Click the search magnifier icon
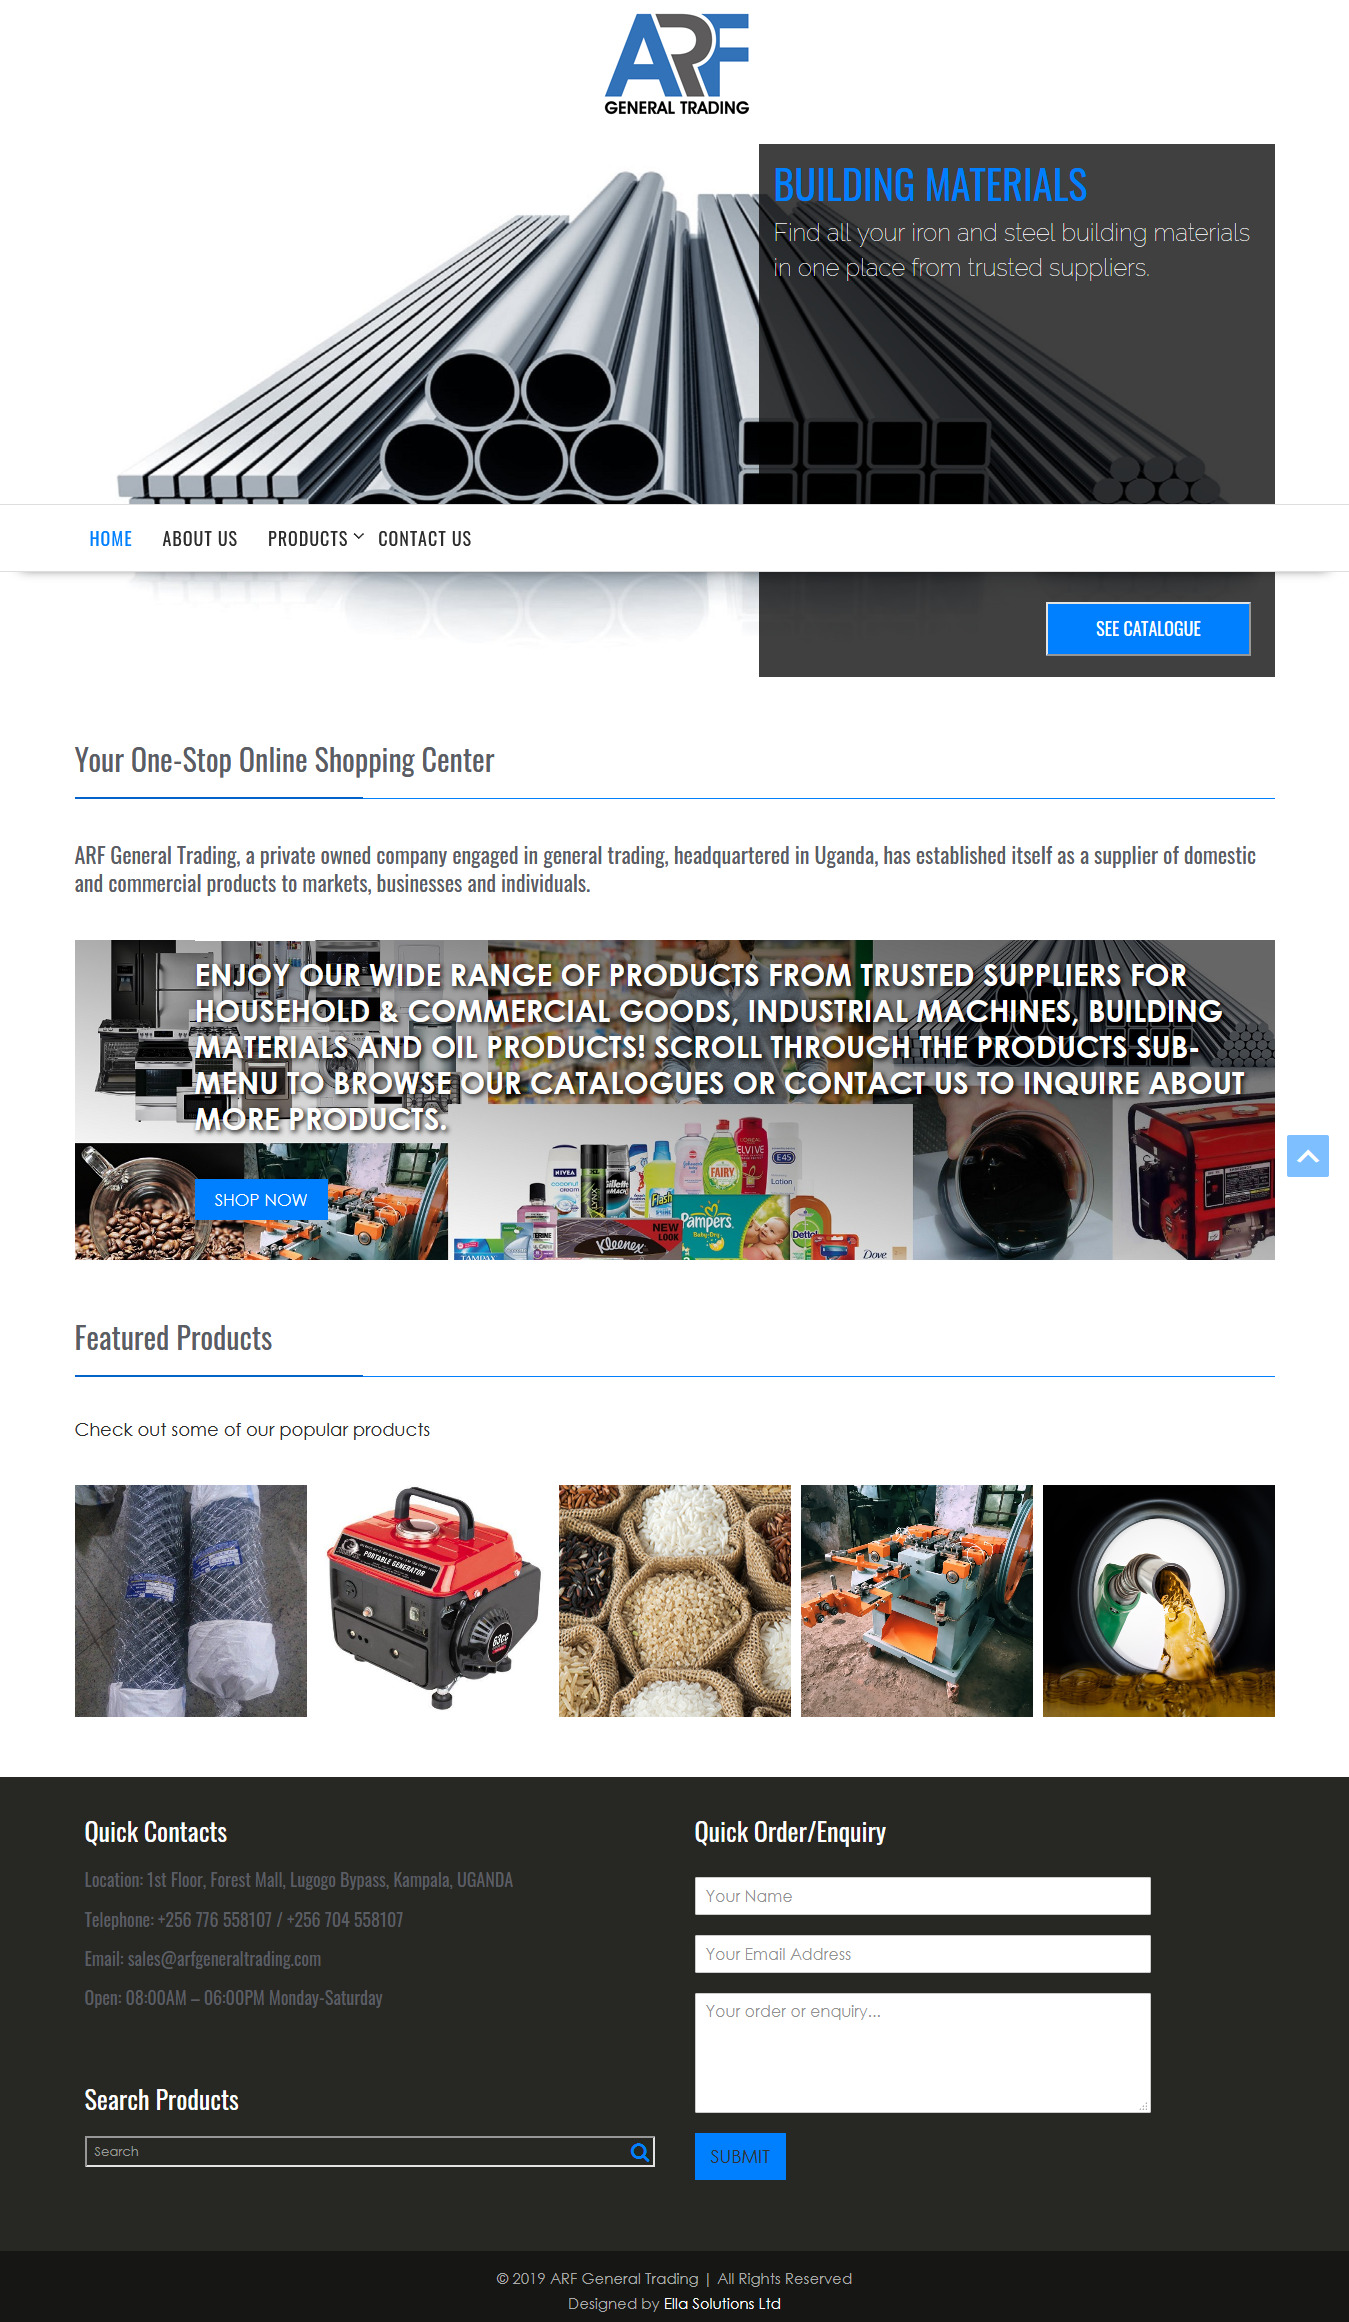The width and height of the screenshot is (1349, 2322). (x=640, y=2152)
